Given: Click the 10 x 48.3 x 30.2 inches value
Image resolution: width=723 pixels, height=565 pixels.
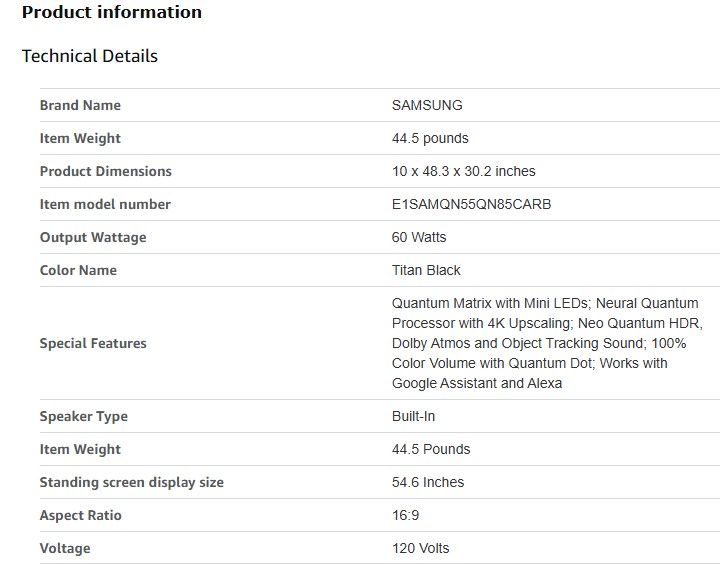Looking at the screenshot, I should click(463, 171).
